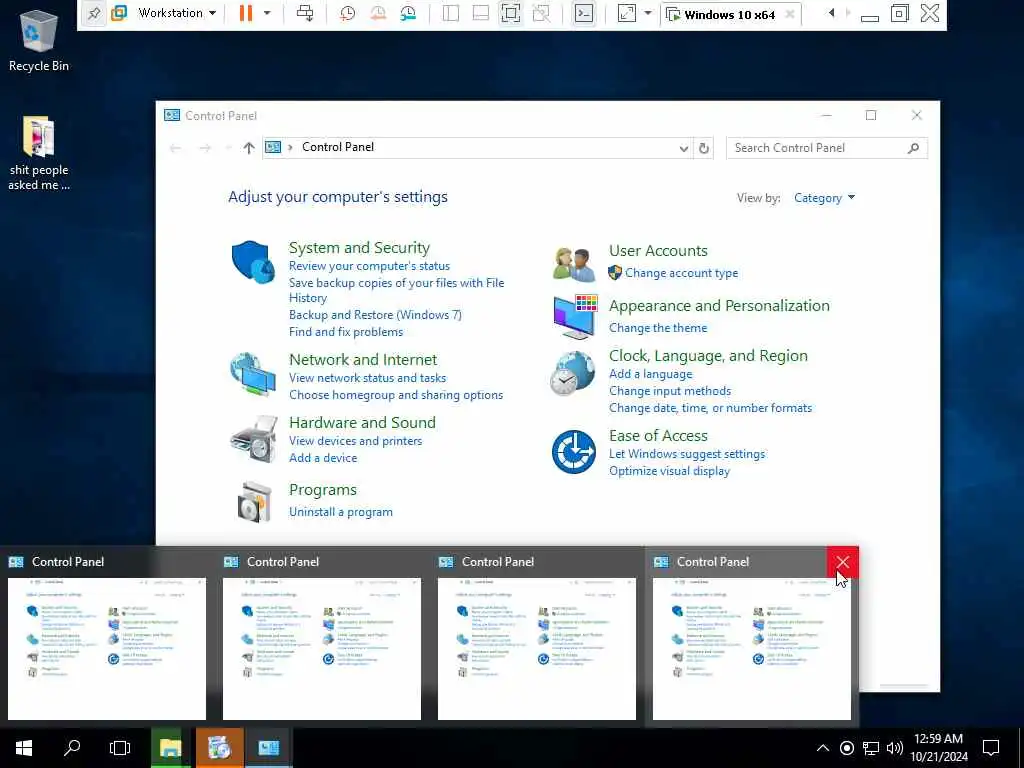Screen dimensions: 1024x768
Task: Click the VMware unity mode icon
Action: point(541,13)
